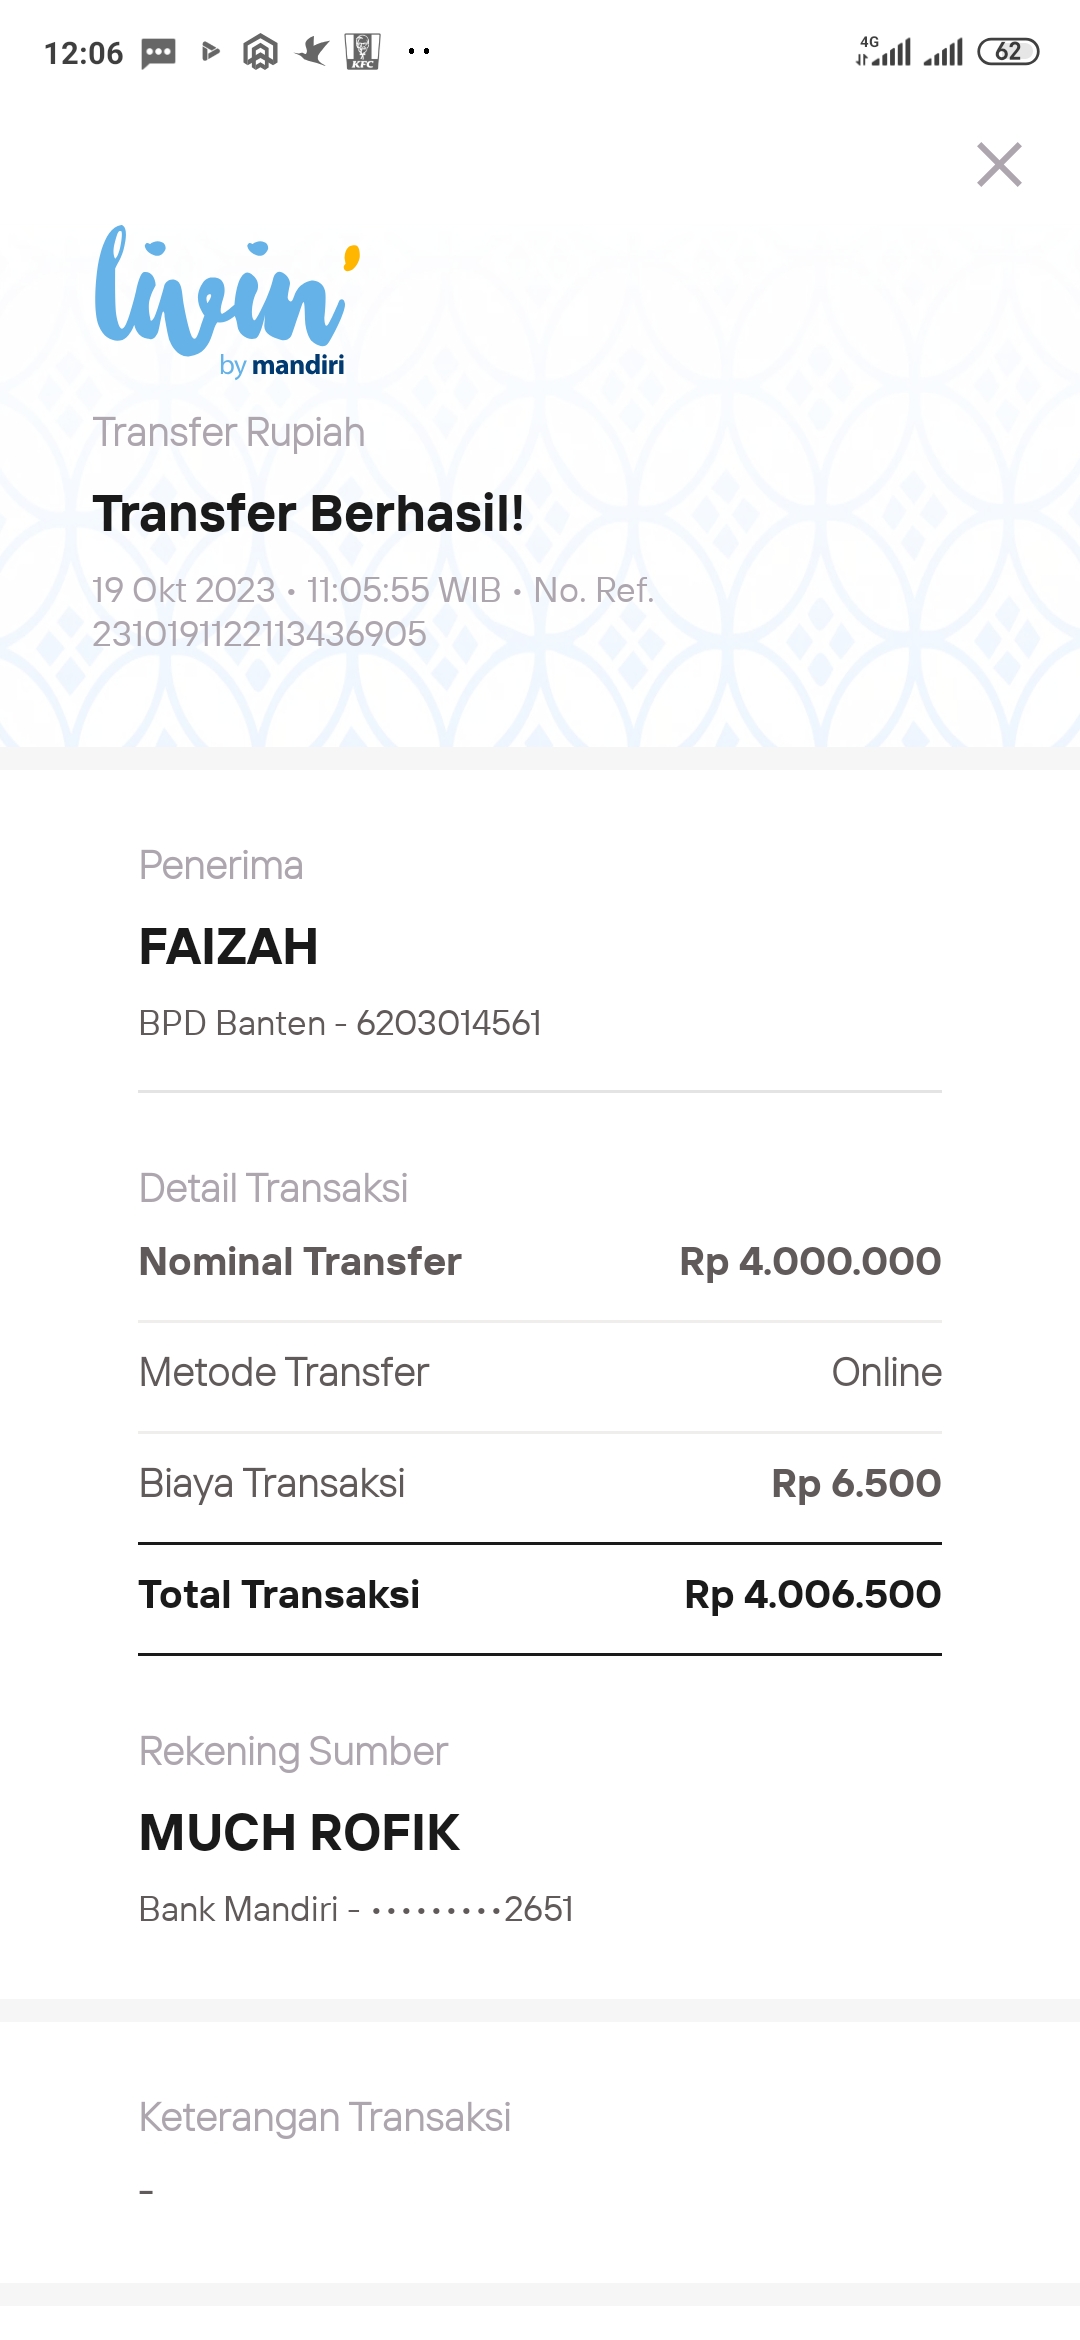This screenshot has height=2340, width=1080.
Task: Tap recipient name FAIZAH
Action: tap(229, 947)
